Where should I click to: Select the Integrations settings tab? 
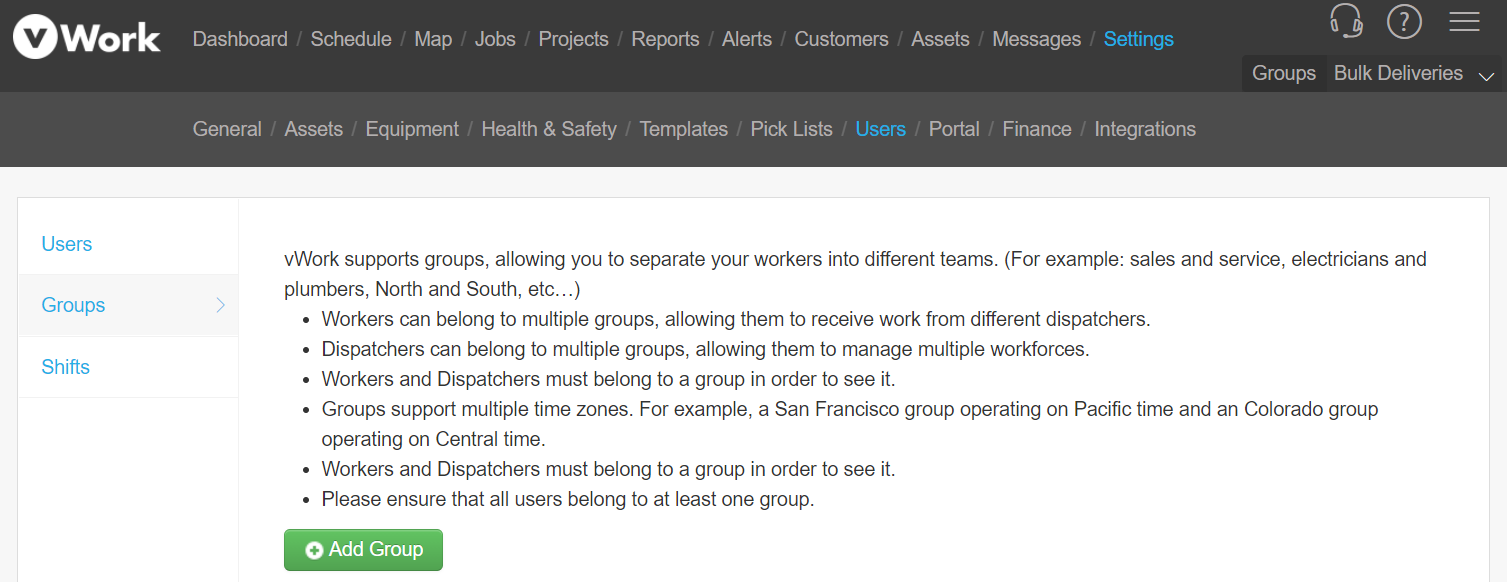(1145, 129)
